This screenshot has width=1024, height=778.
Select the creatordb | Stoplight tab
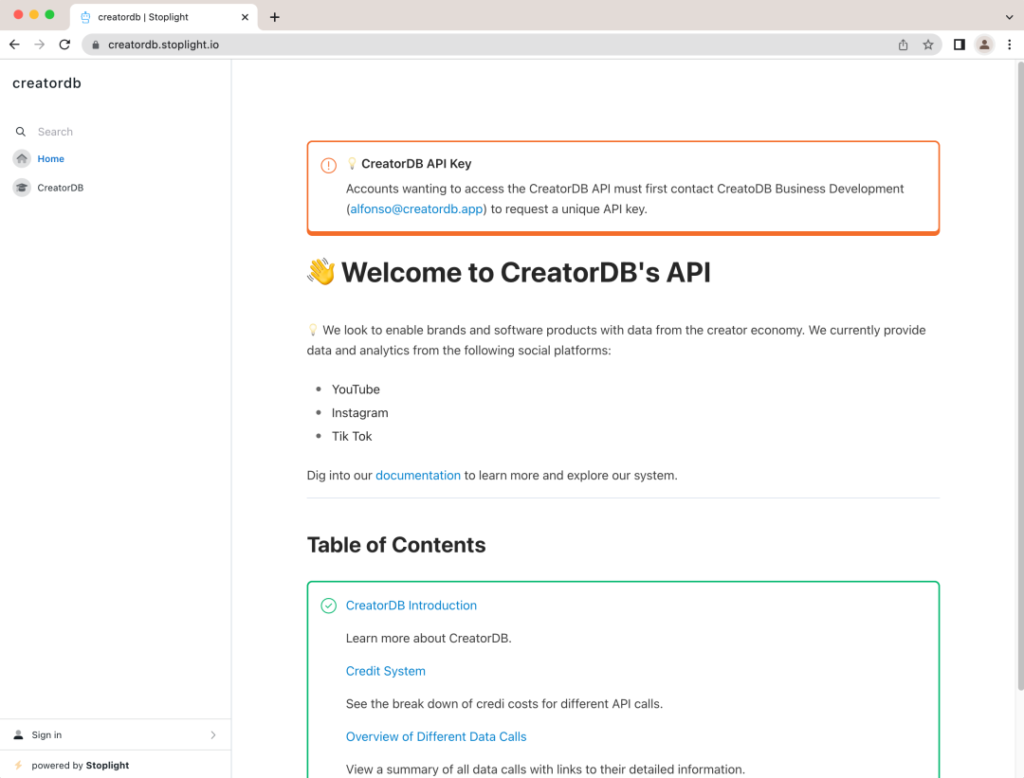(163, 17)
